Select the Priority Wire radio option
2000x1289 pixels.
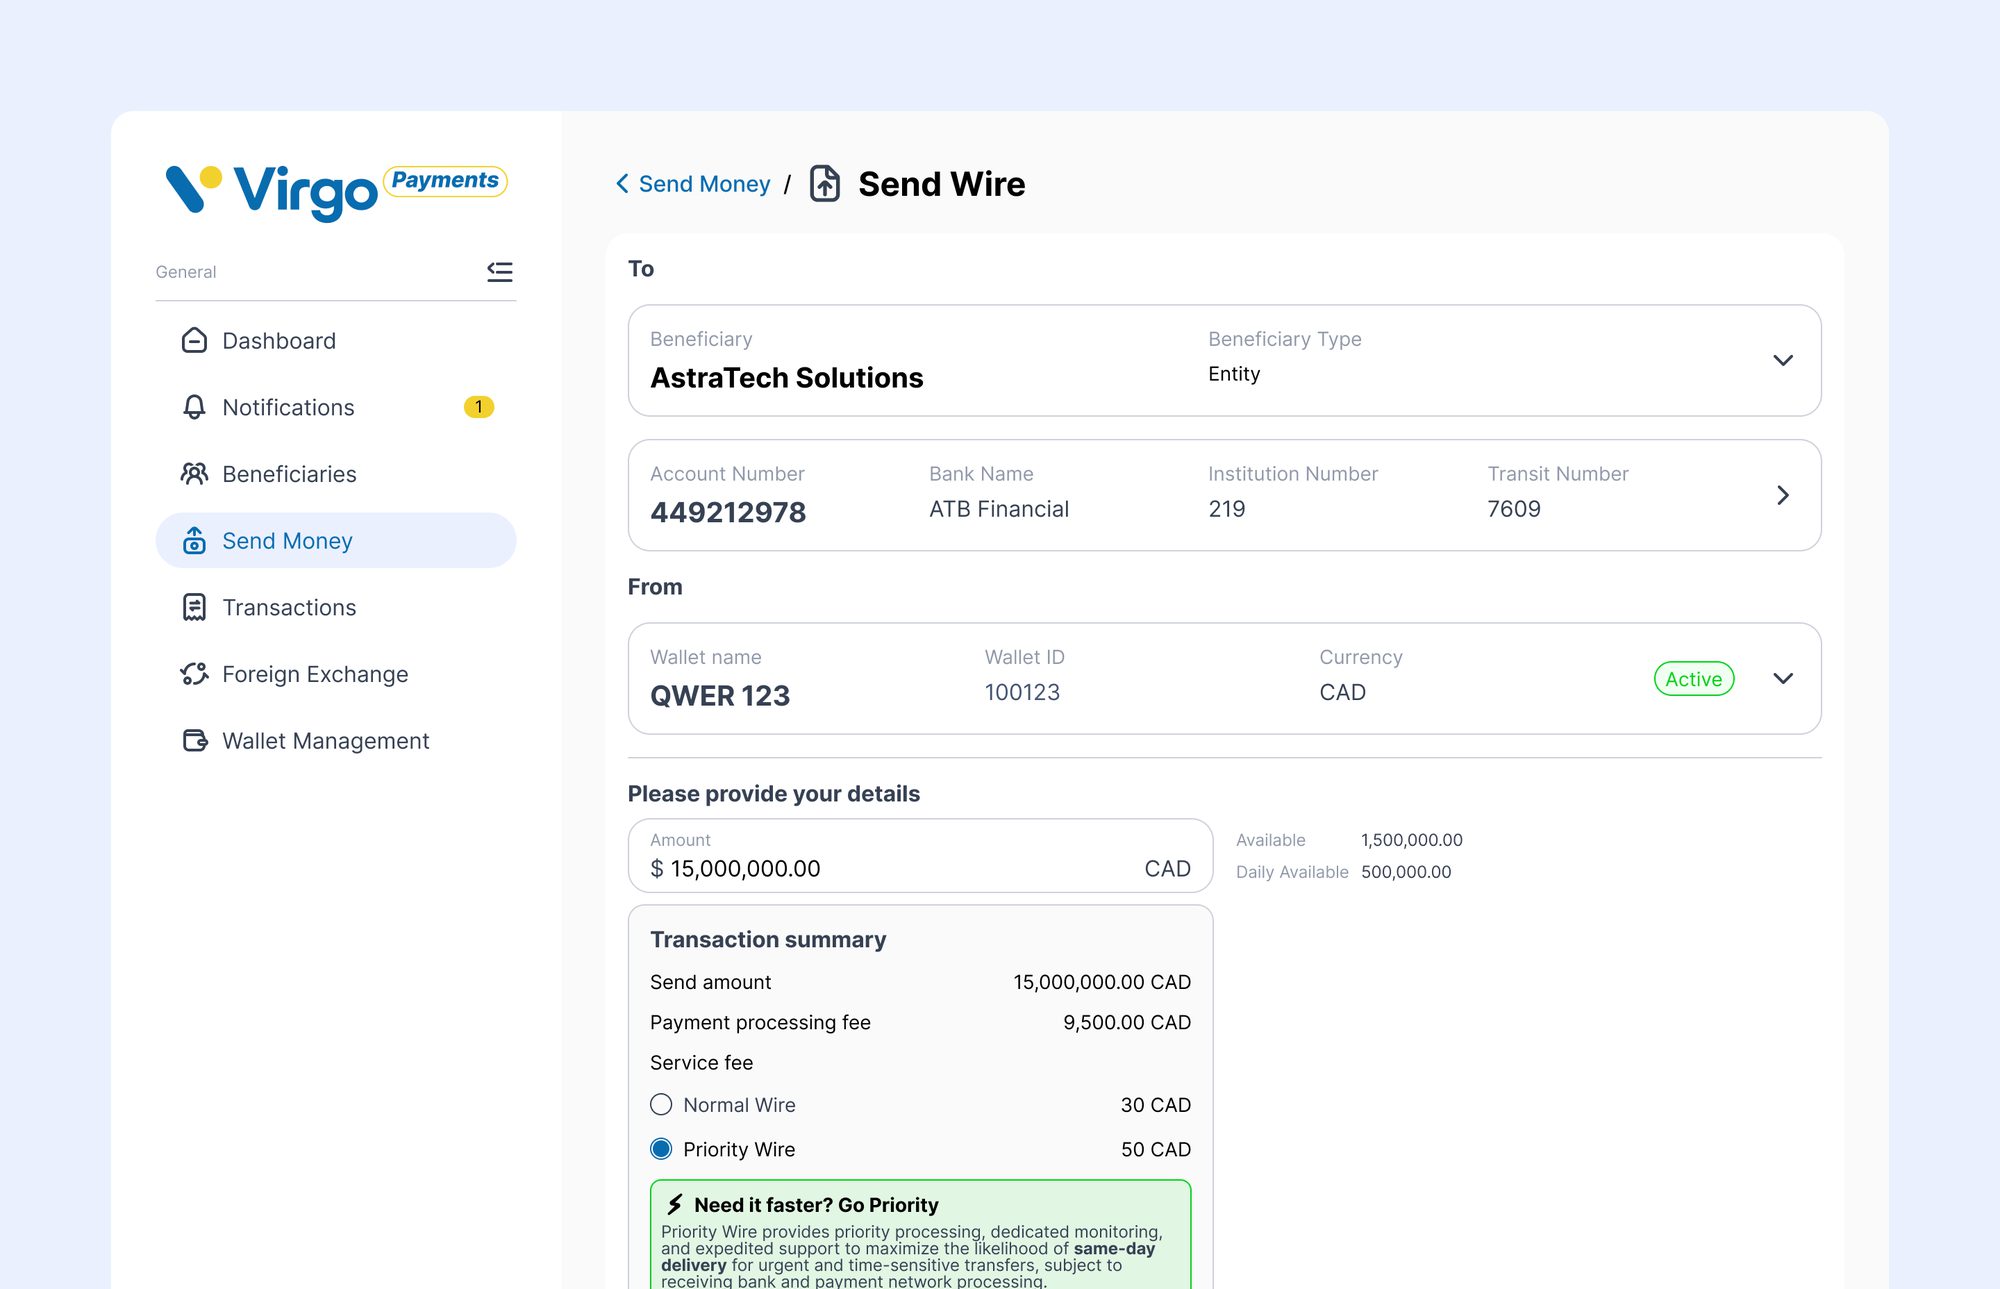661,1149
